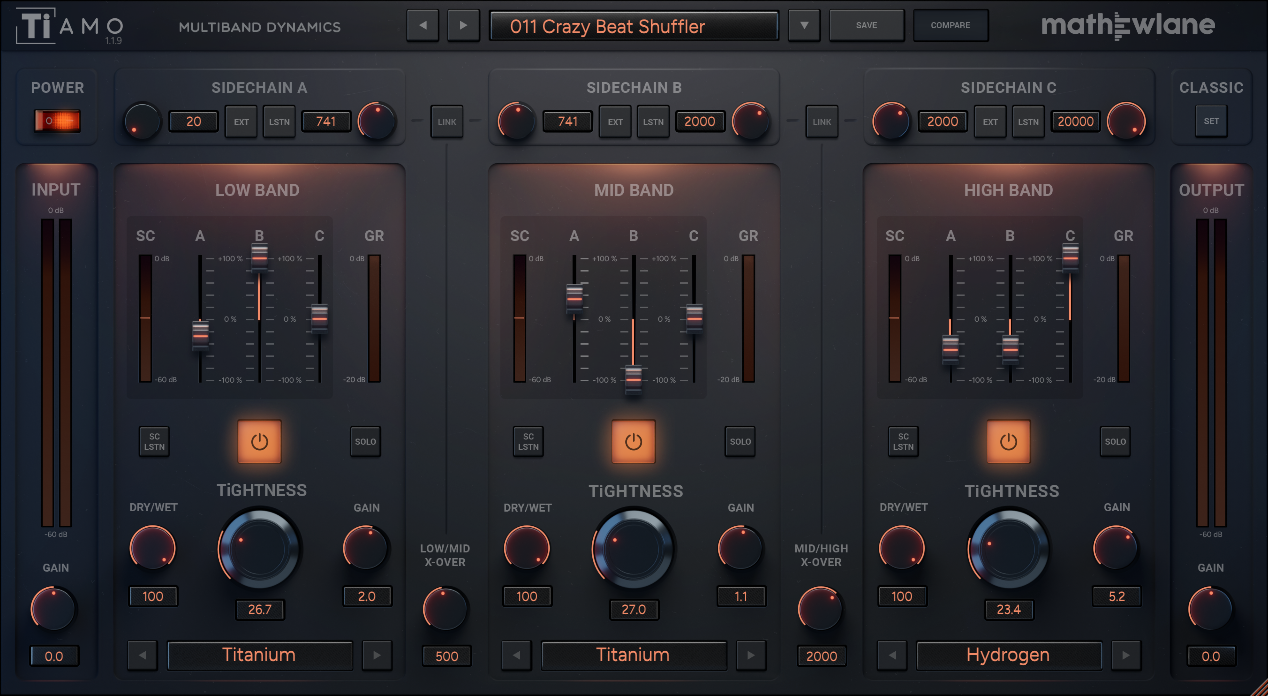Click the previous preset arrow in header
Image resolution: width=1268 pixels, height=696 pixels.
(x=422, y=26)
